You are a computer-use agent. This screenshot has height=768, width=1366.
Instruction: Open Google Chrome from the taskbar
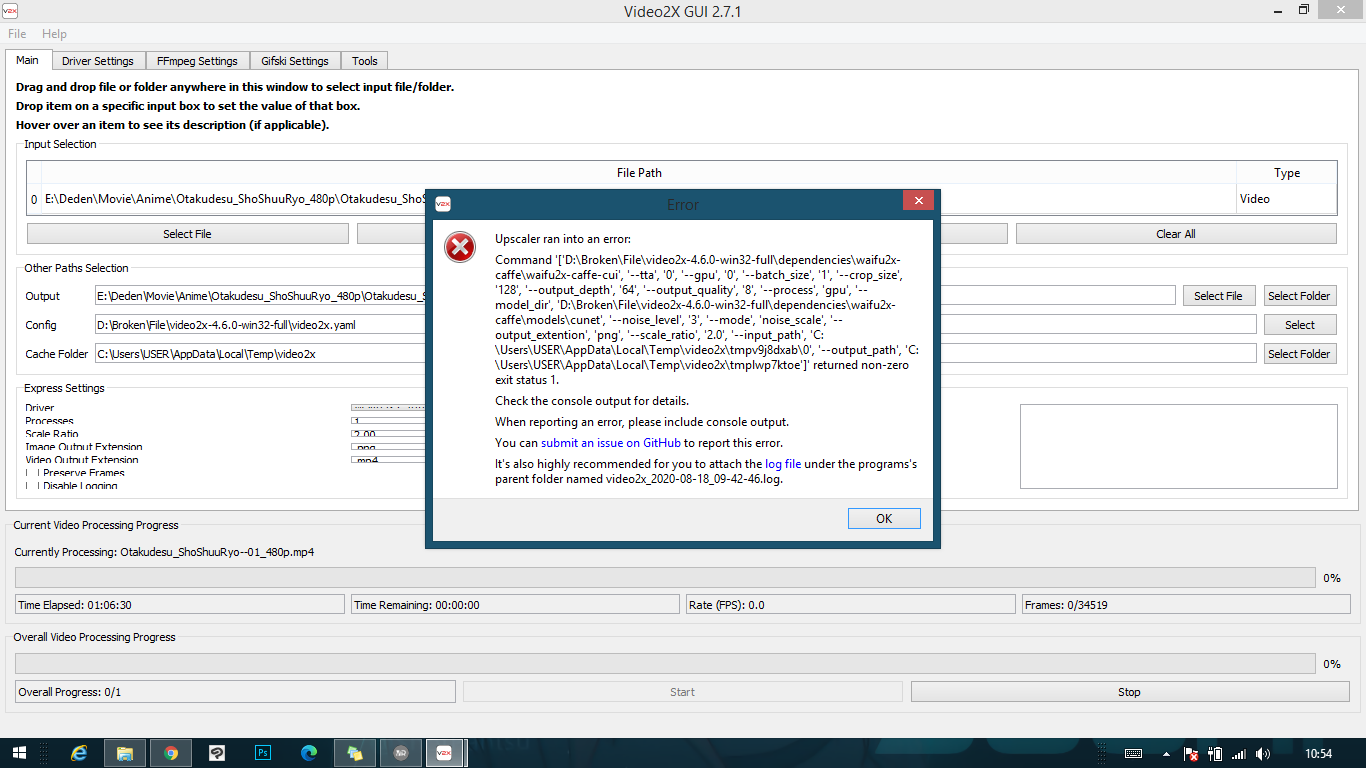[x=170, y=752]
